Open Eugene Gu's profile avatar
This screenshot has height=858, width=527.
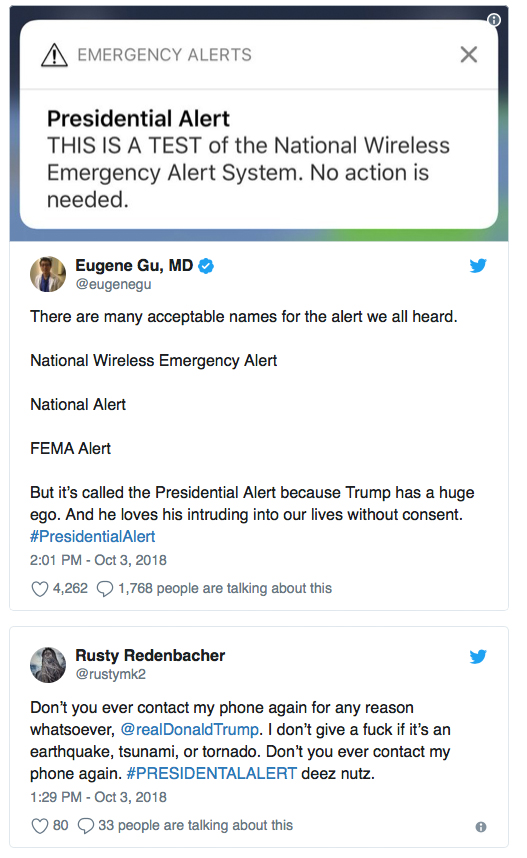pyautogui.click(x=48, y=274)
